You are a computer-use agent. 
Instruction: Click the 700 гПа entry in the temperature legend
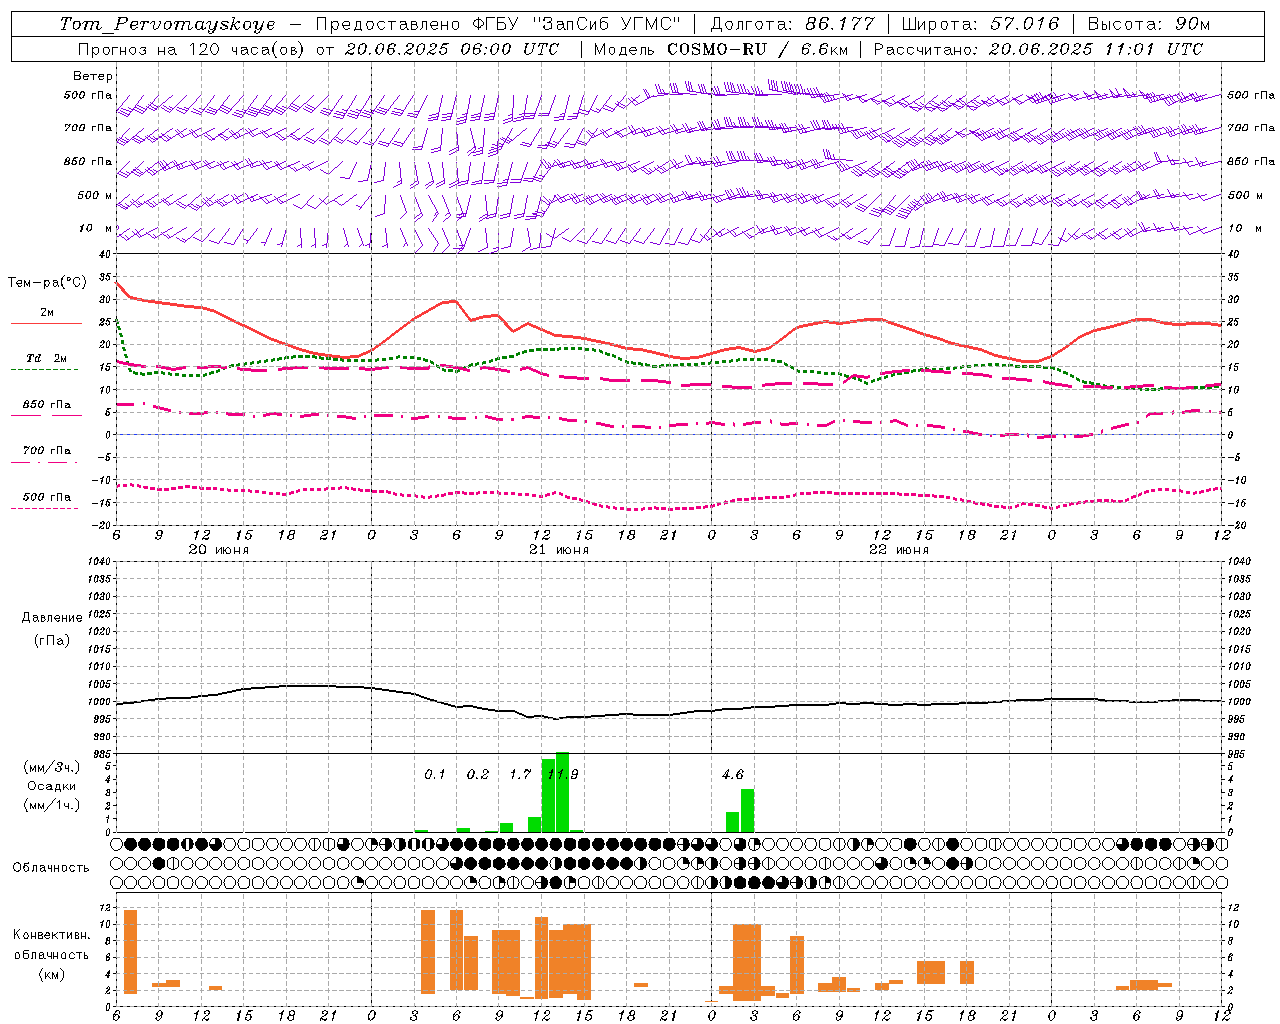47,451
